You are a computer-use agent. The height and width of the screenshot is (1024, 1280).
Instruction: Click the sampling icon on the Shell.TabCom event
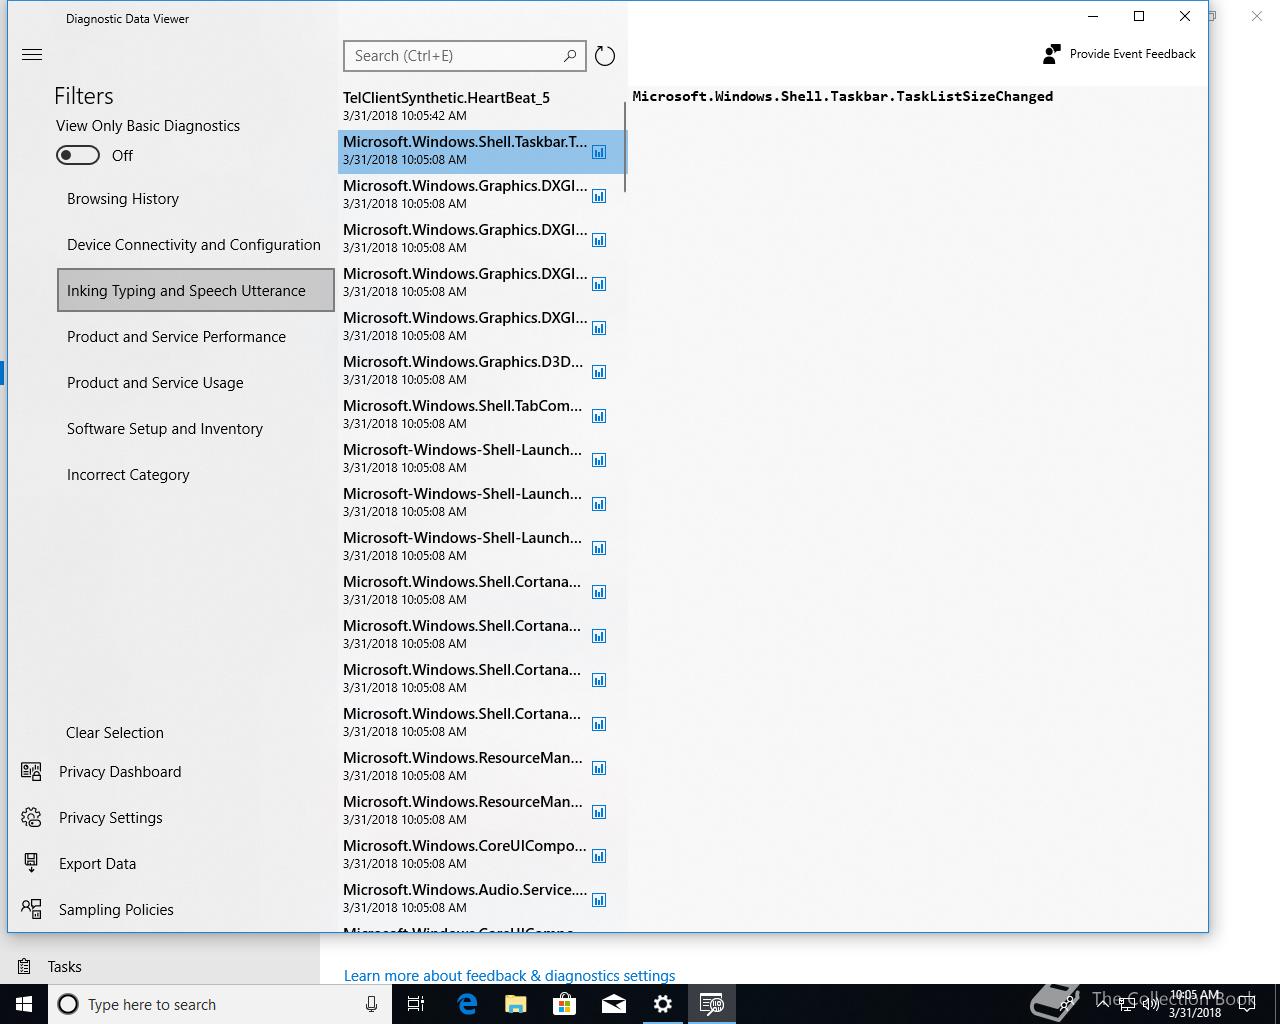(x=599, y=416)
